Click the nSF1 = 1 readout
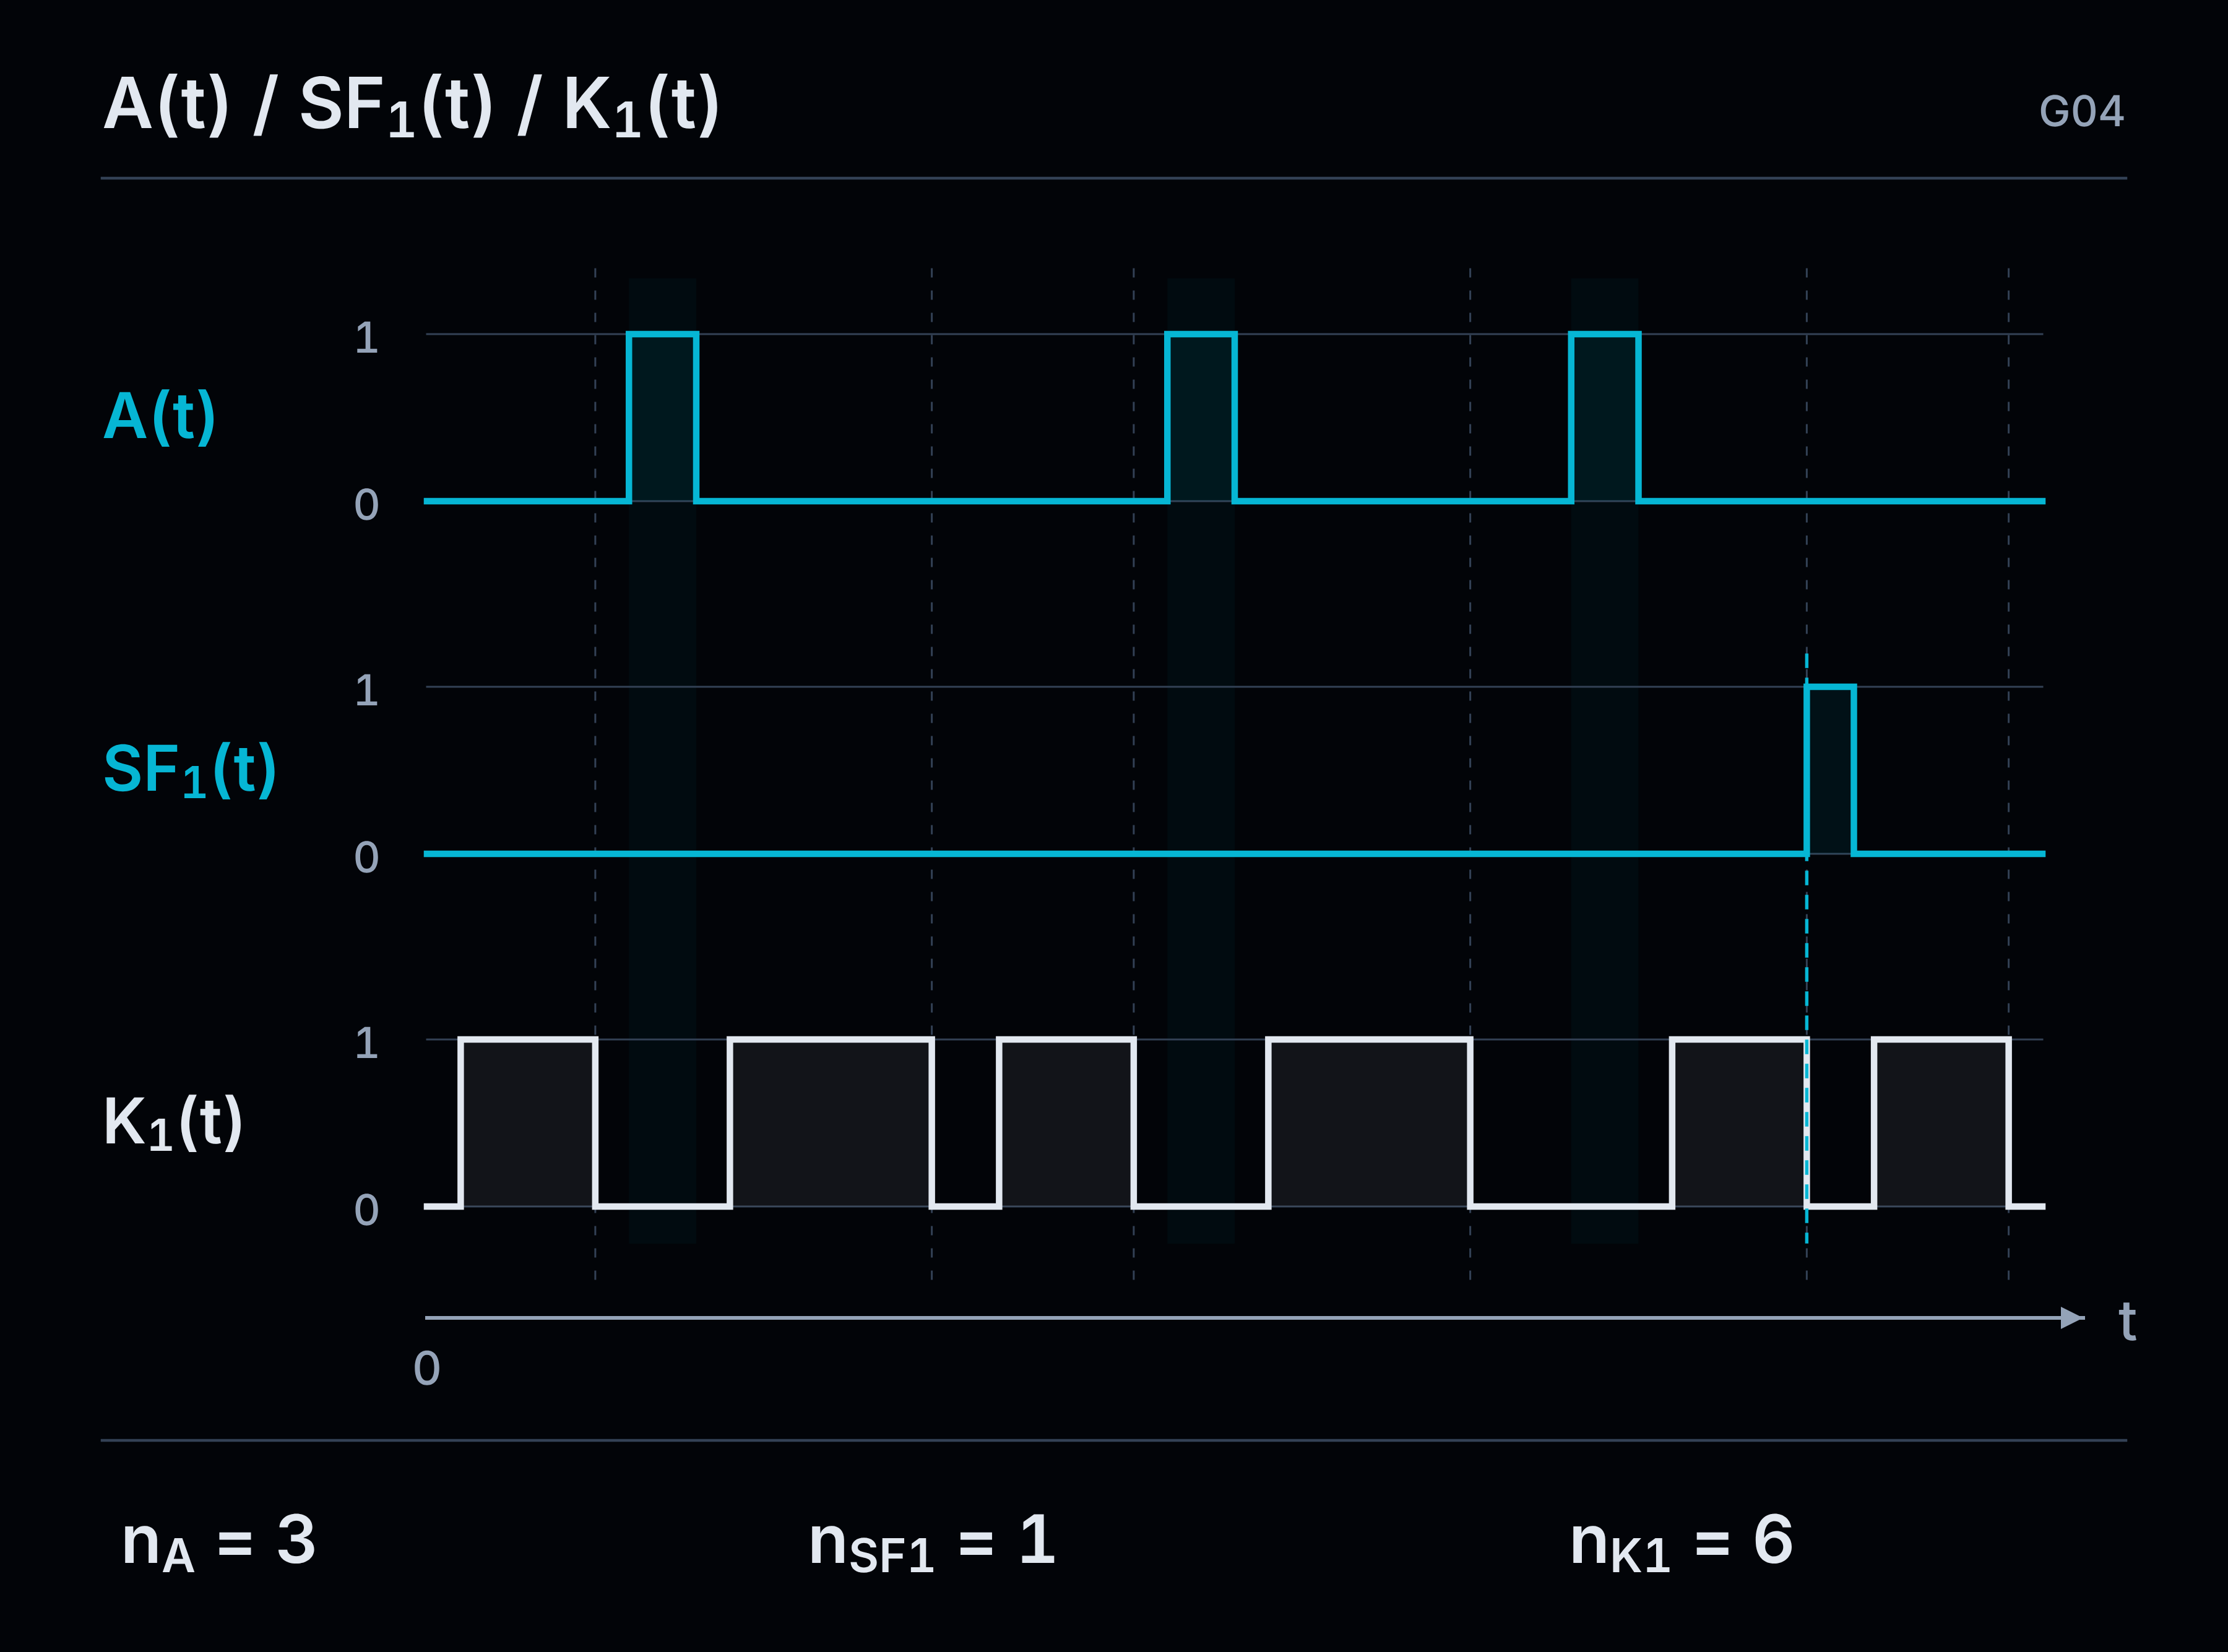Image resolution: width=2228 pixels, height=1652 pixels. [932, 1542]
